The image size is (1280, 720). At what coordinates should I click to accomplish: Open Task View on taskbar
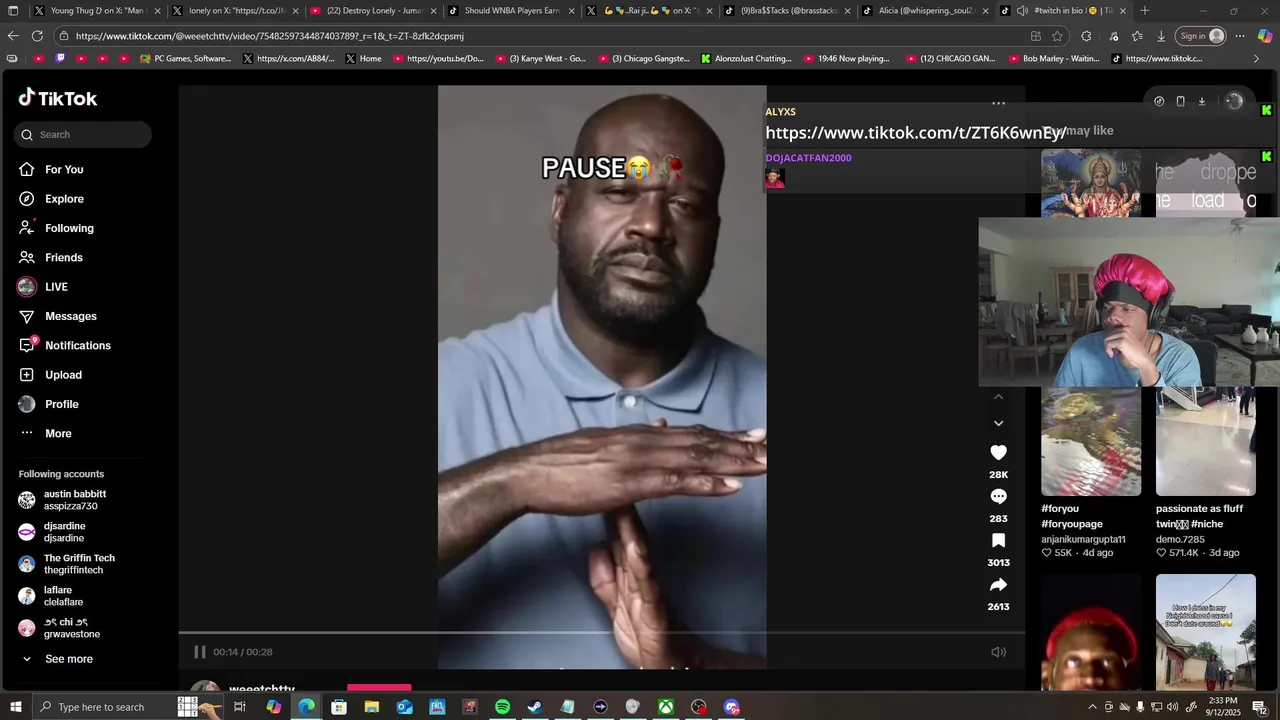[x=240, y=707]
